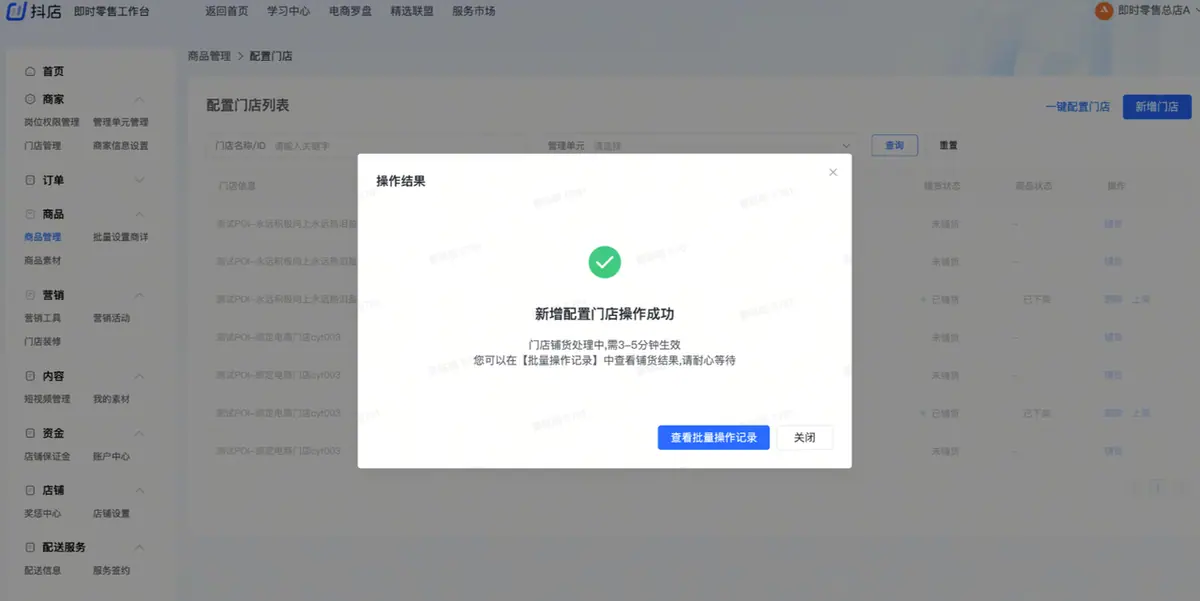This screenshot has width=1200, height=601.
Task: Open 服务市场 in the top navigation
Action: pos(473,12)
